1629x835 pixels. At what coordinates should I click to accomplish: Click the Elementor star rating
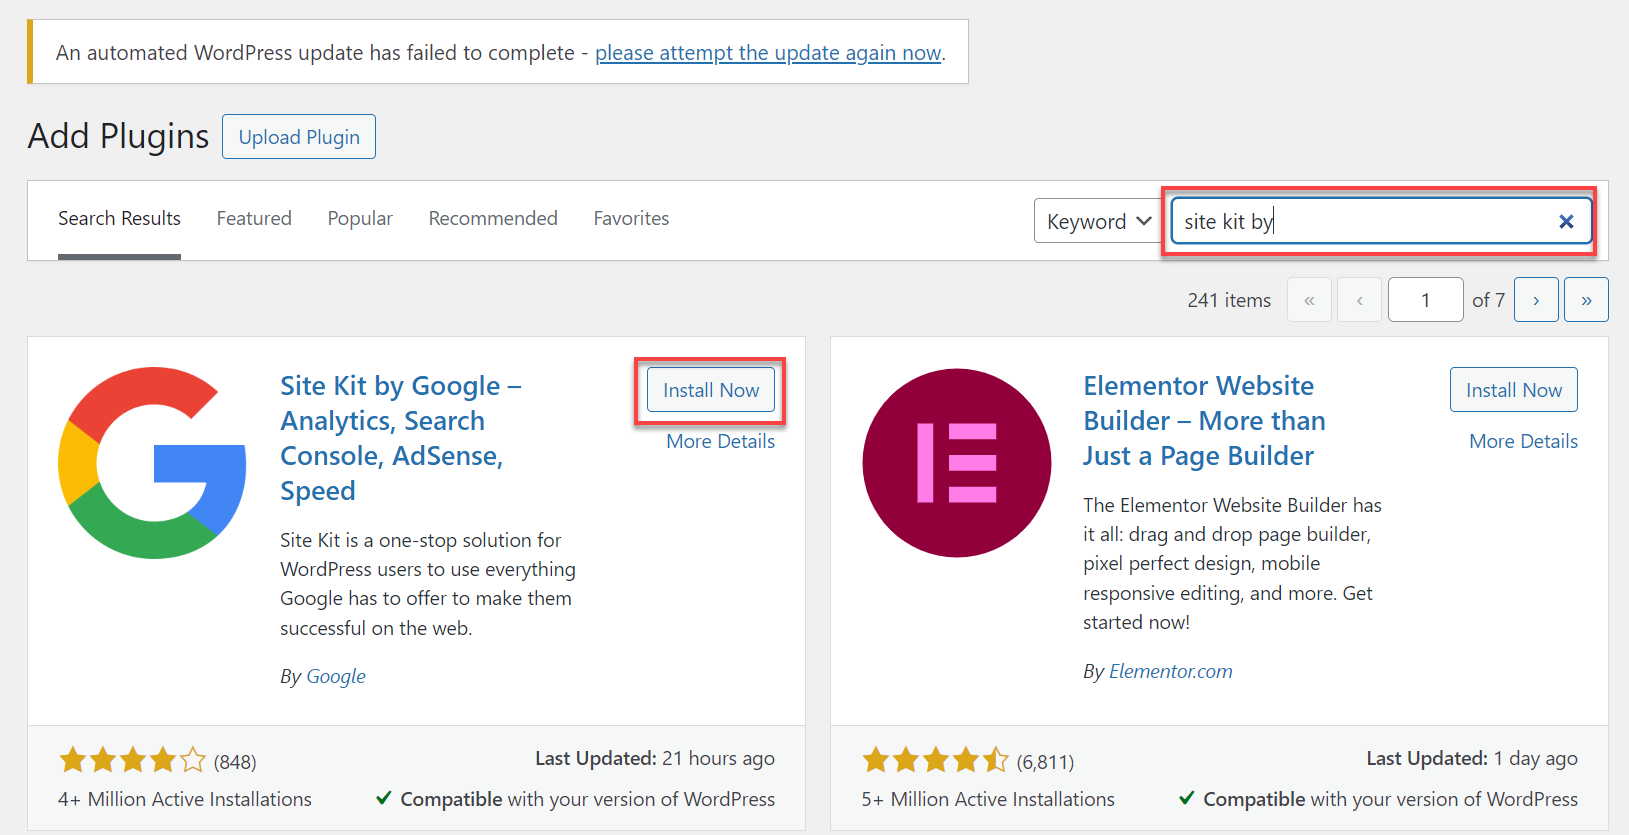936,761
